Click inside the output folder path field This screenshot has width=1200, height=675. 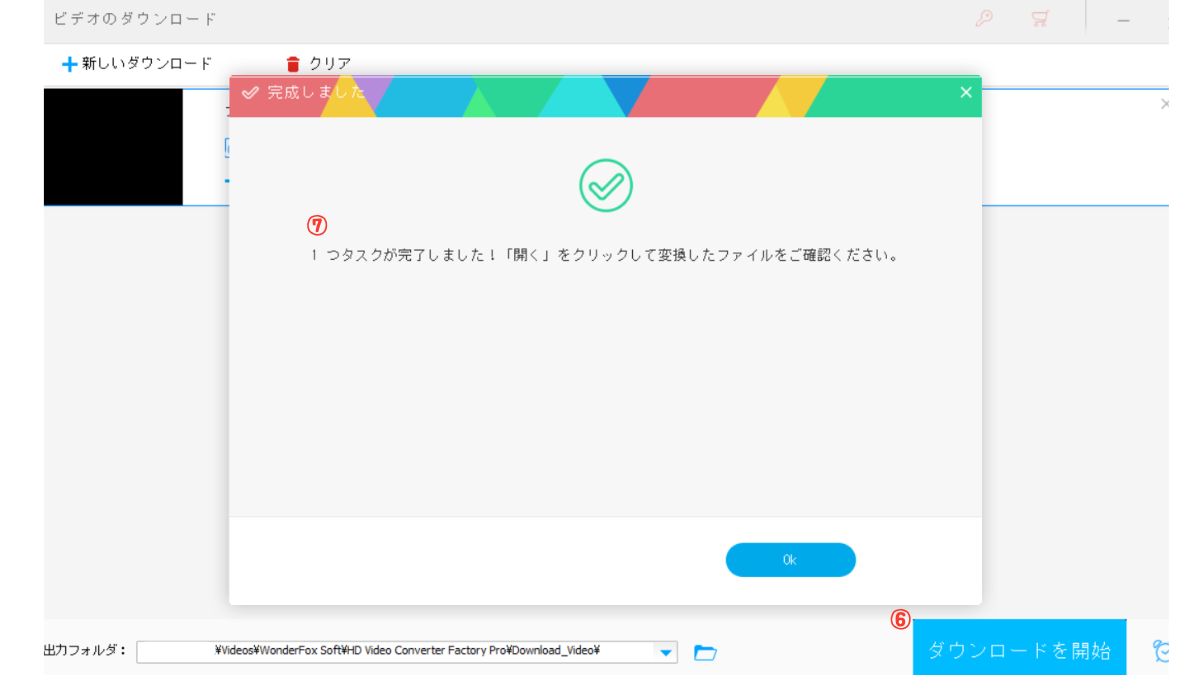tap(400, 652)
